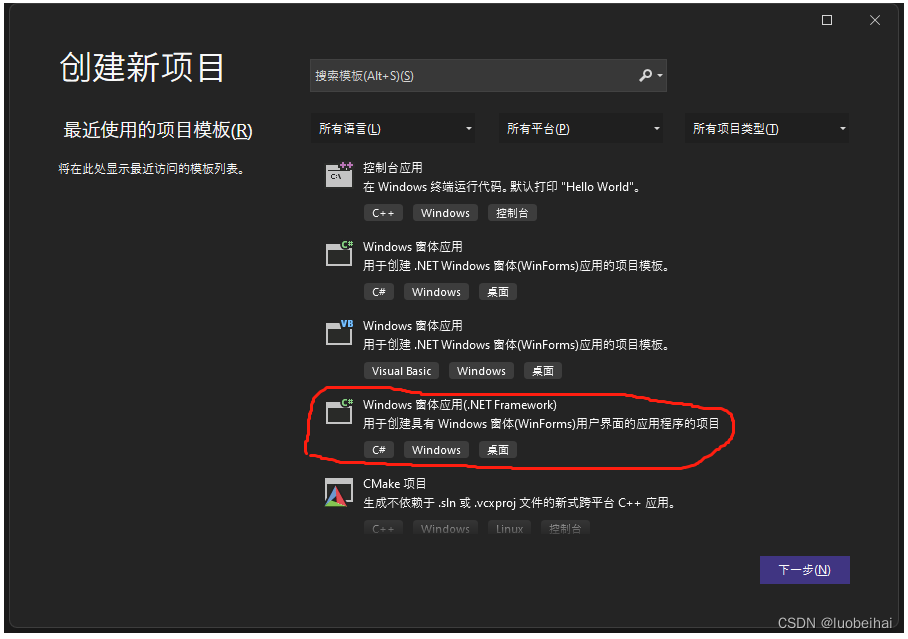Click the 桌面 tag inside the red circle
The width and height of the screenshot is (908, 639).
[497, 449]
